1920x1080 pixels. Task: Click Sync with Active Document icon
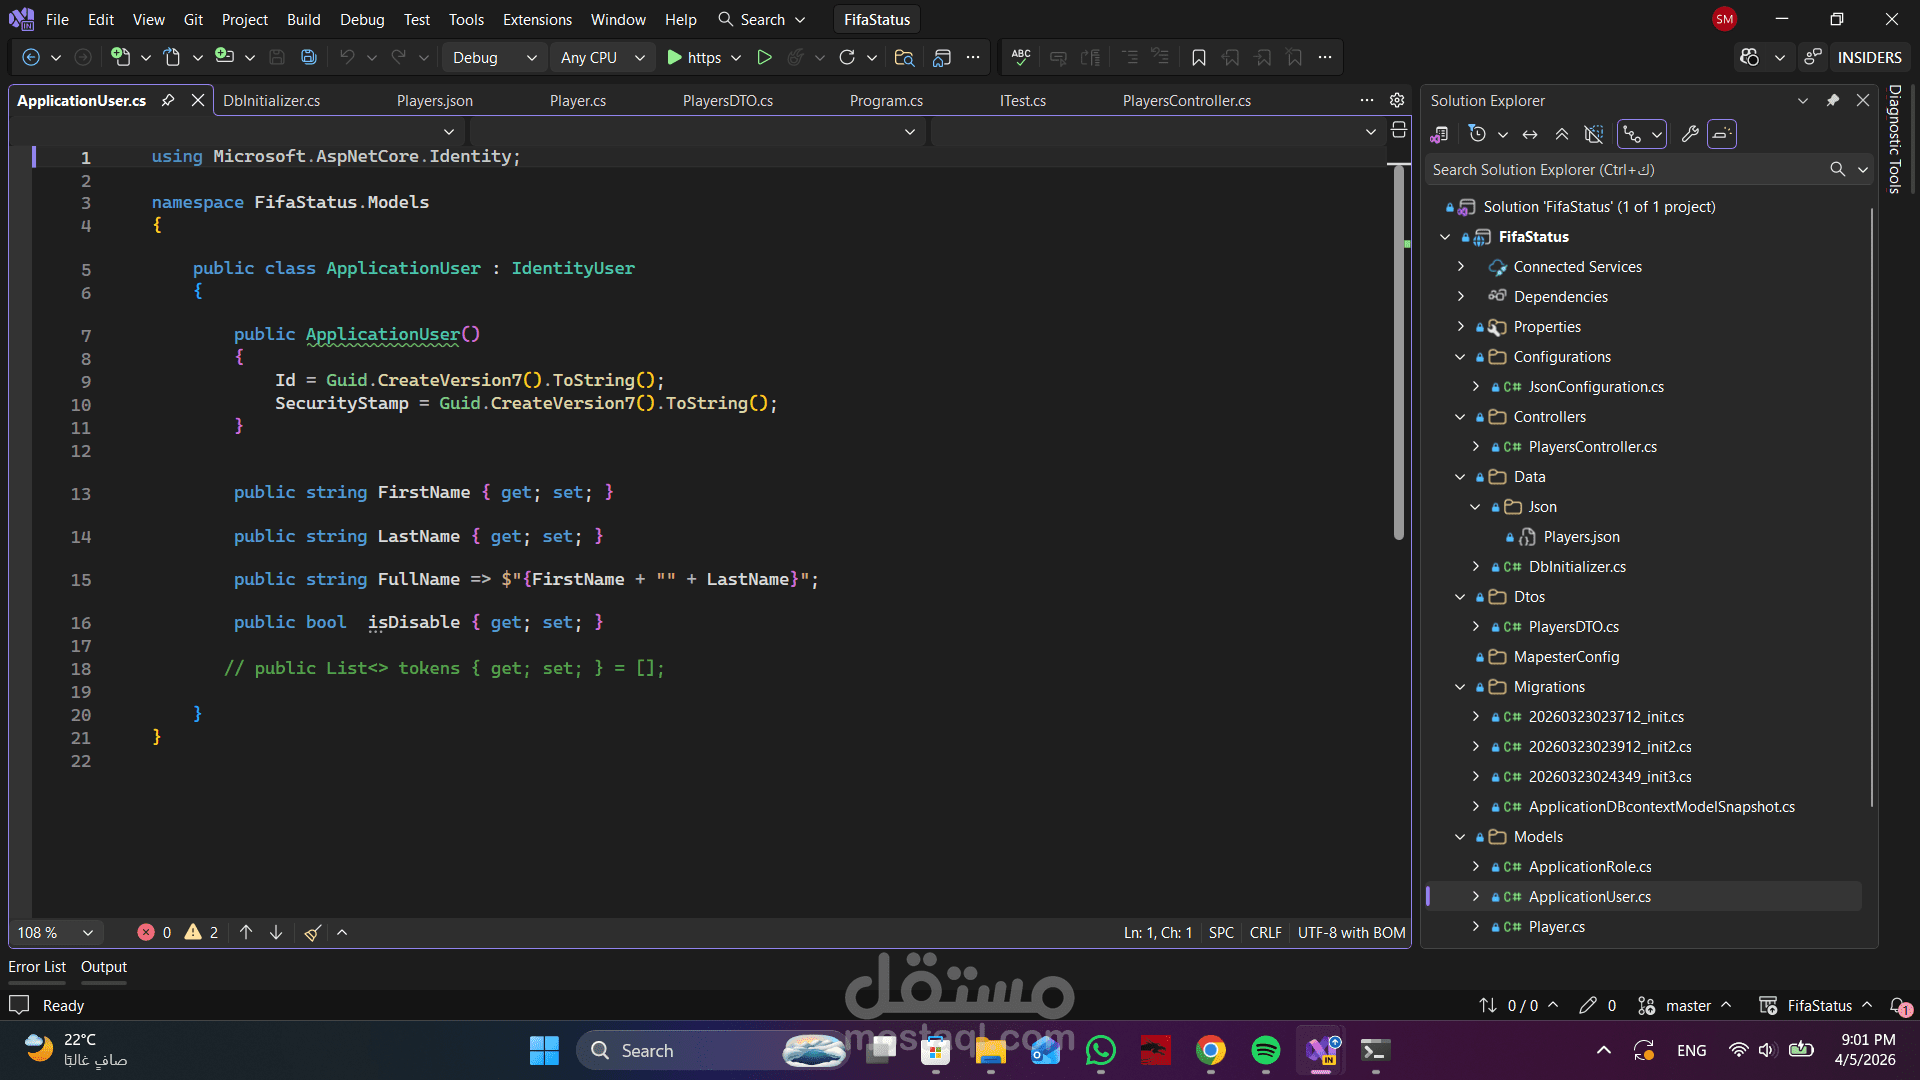1530,134
